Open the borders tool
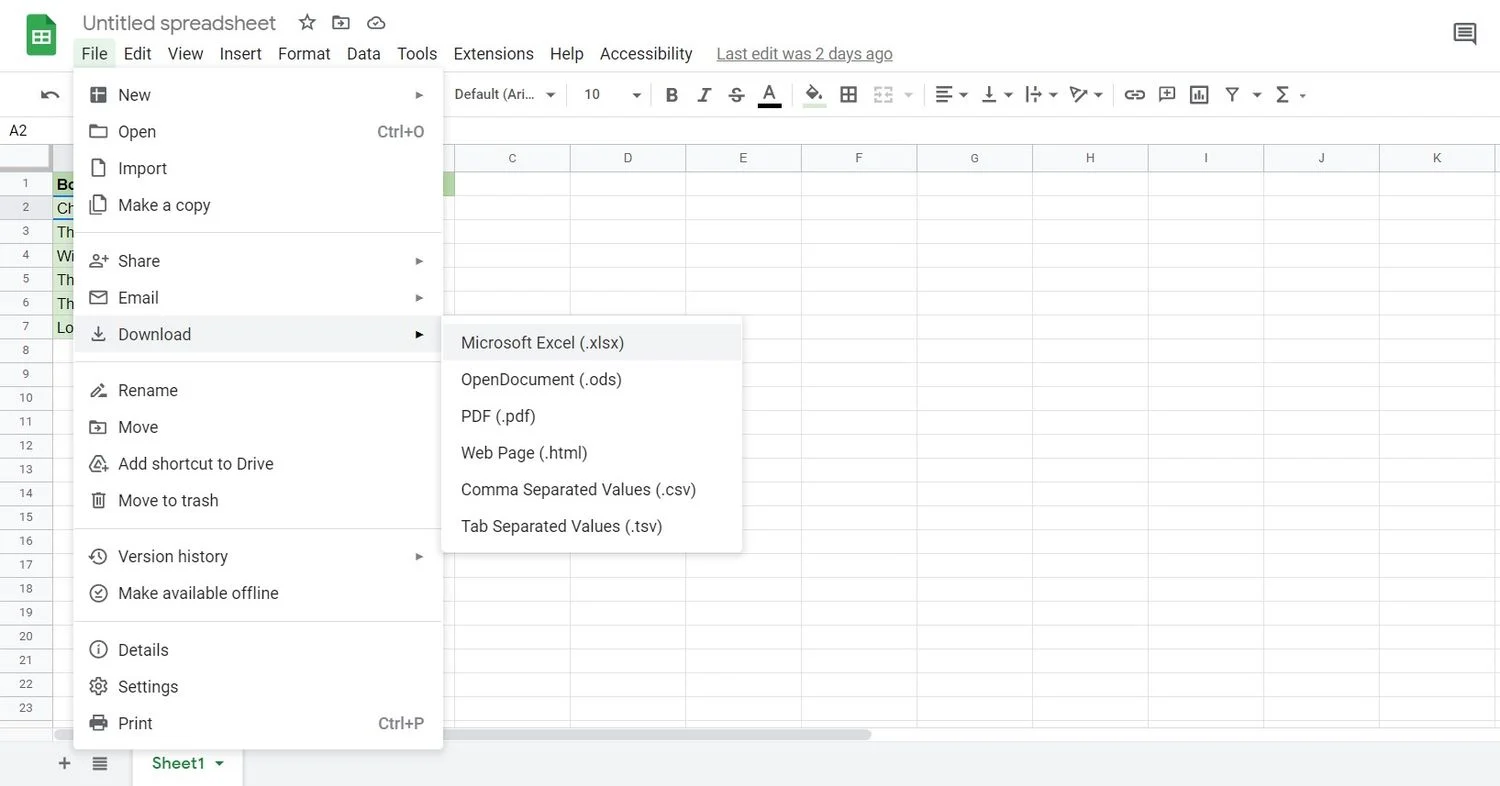This screenshot has height=786, width=1500. [x=848, y=95]
